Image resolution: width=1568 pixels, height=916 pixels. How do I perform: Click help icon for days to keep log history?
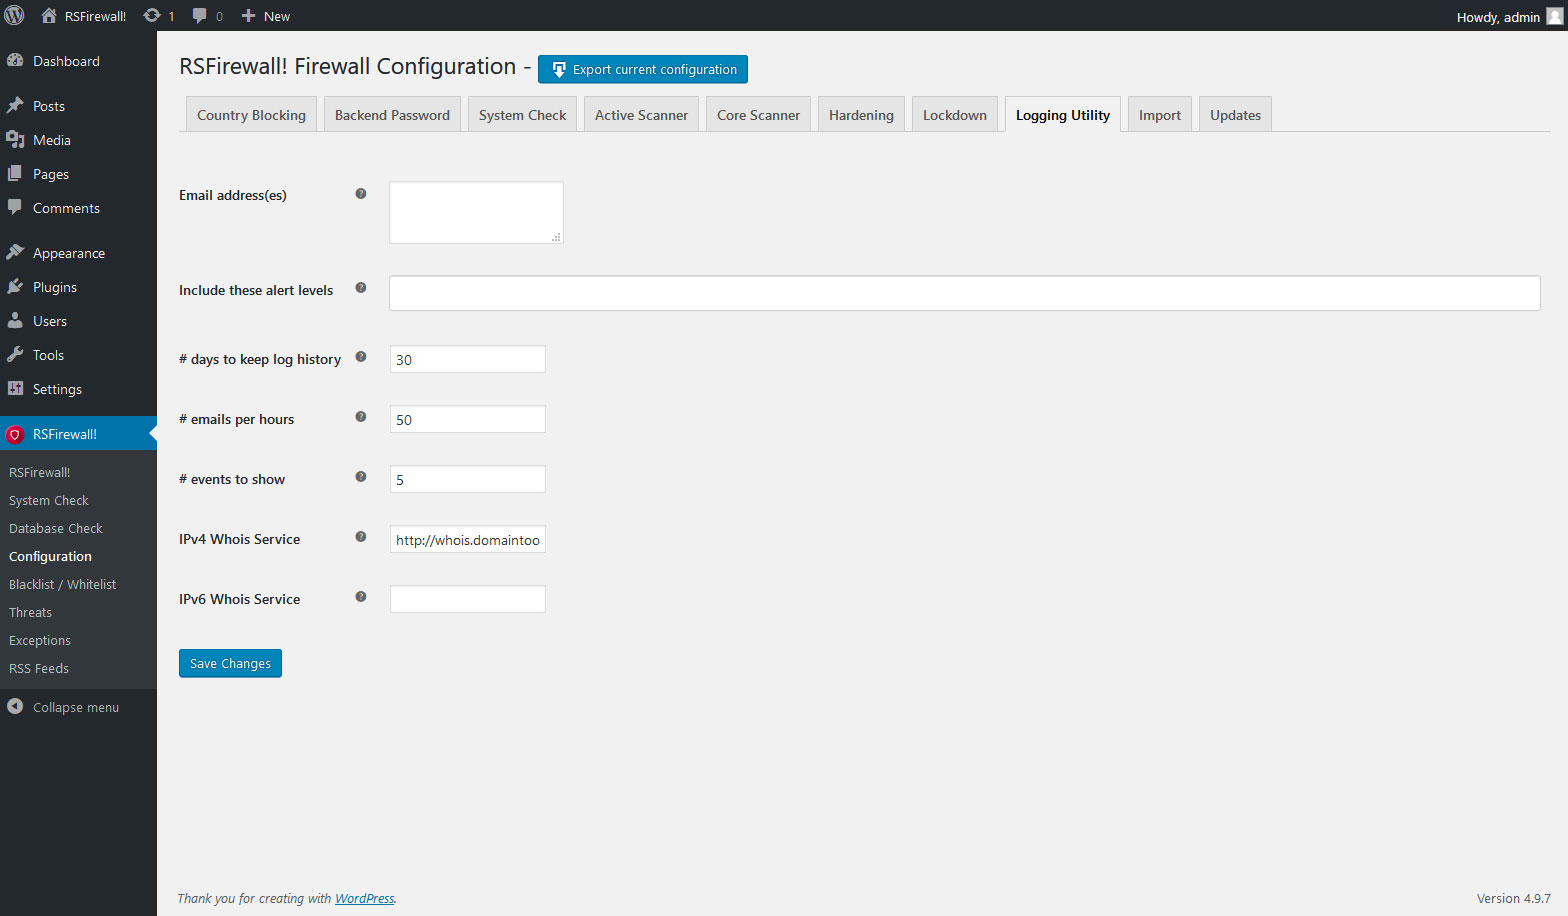point(361,357)
